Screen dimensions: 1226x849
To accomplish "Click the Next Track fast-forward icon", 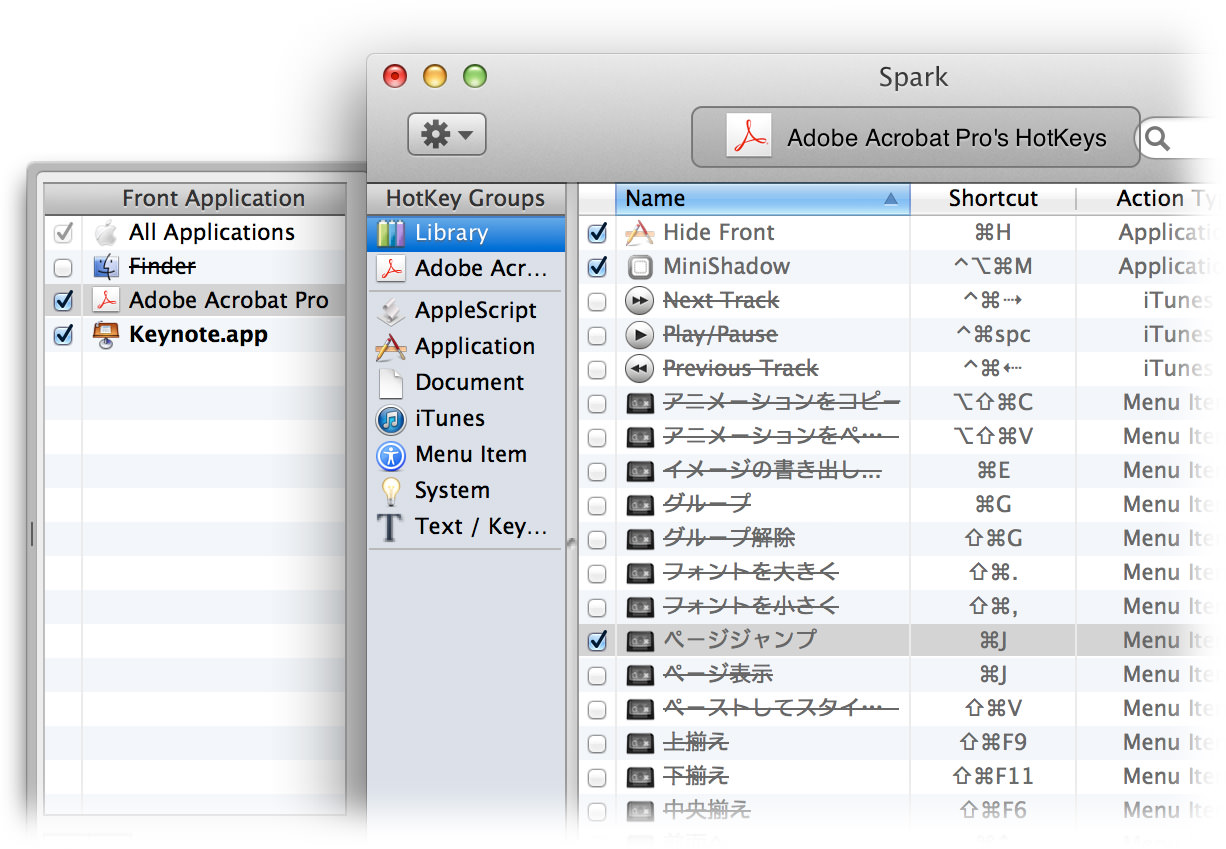I will pyautogui.click(x=639, y=301).
